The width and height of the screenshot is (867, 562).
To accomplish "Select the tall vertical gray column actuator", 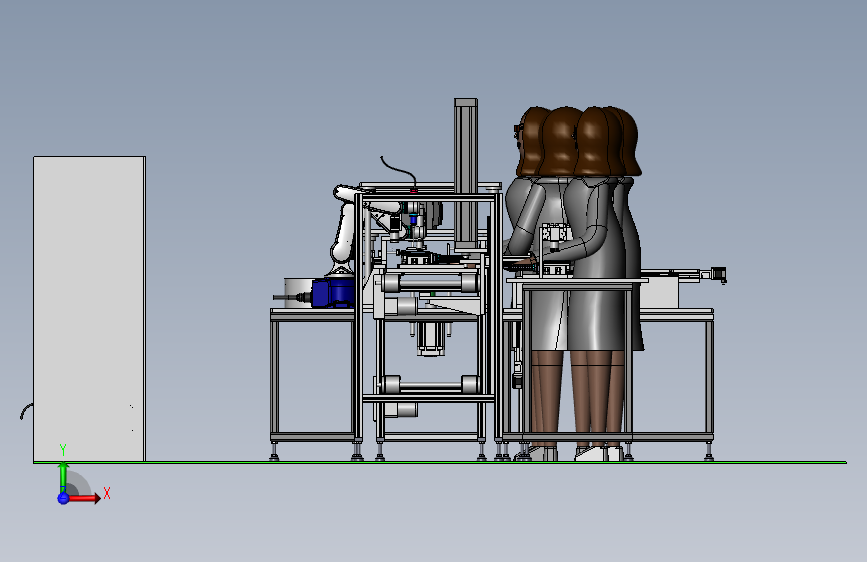I will pos(466,174).
